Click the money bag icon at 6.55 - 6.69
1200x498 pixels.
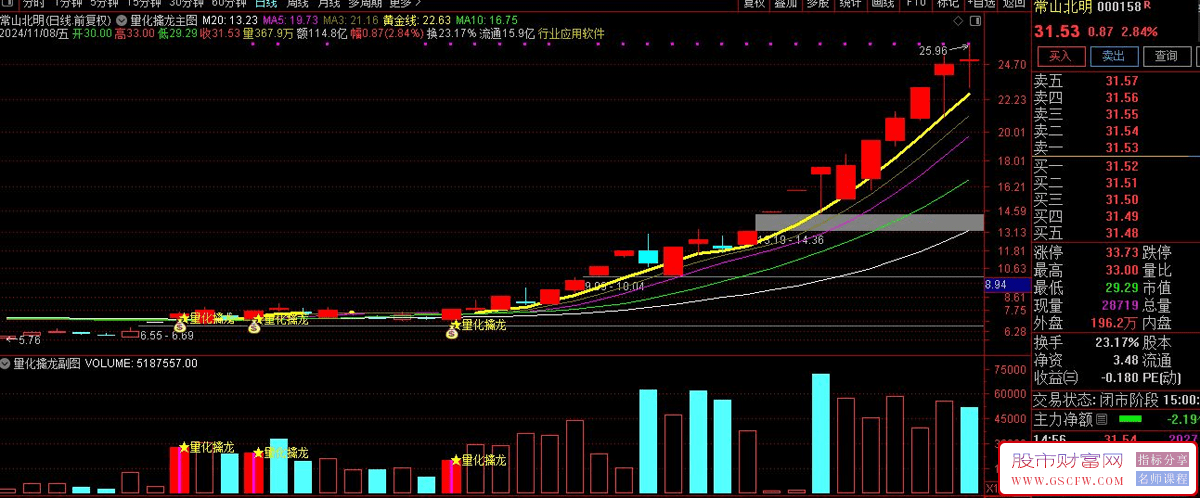click(x=181, y=327)
